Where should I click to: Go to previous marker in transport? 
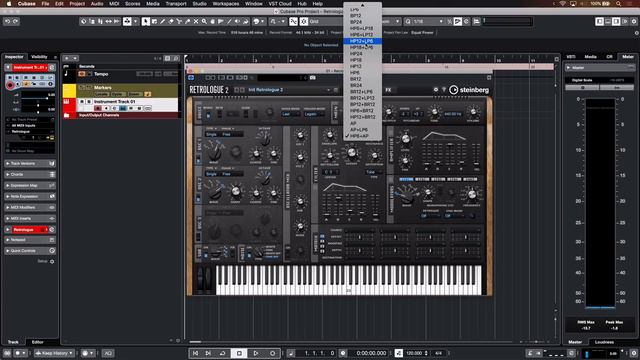196,353
